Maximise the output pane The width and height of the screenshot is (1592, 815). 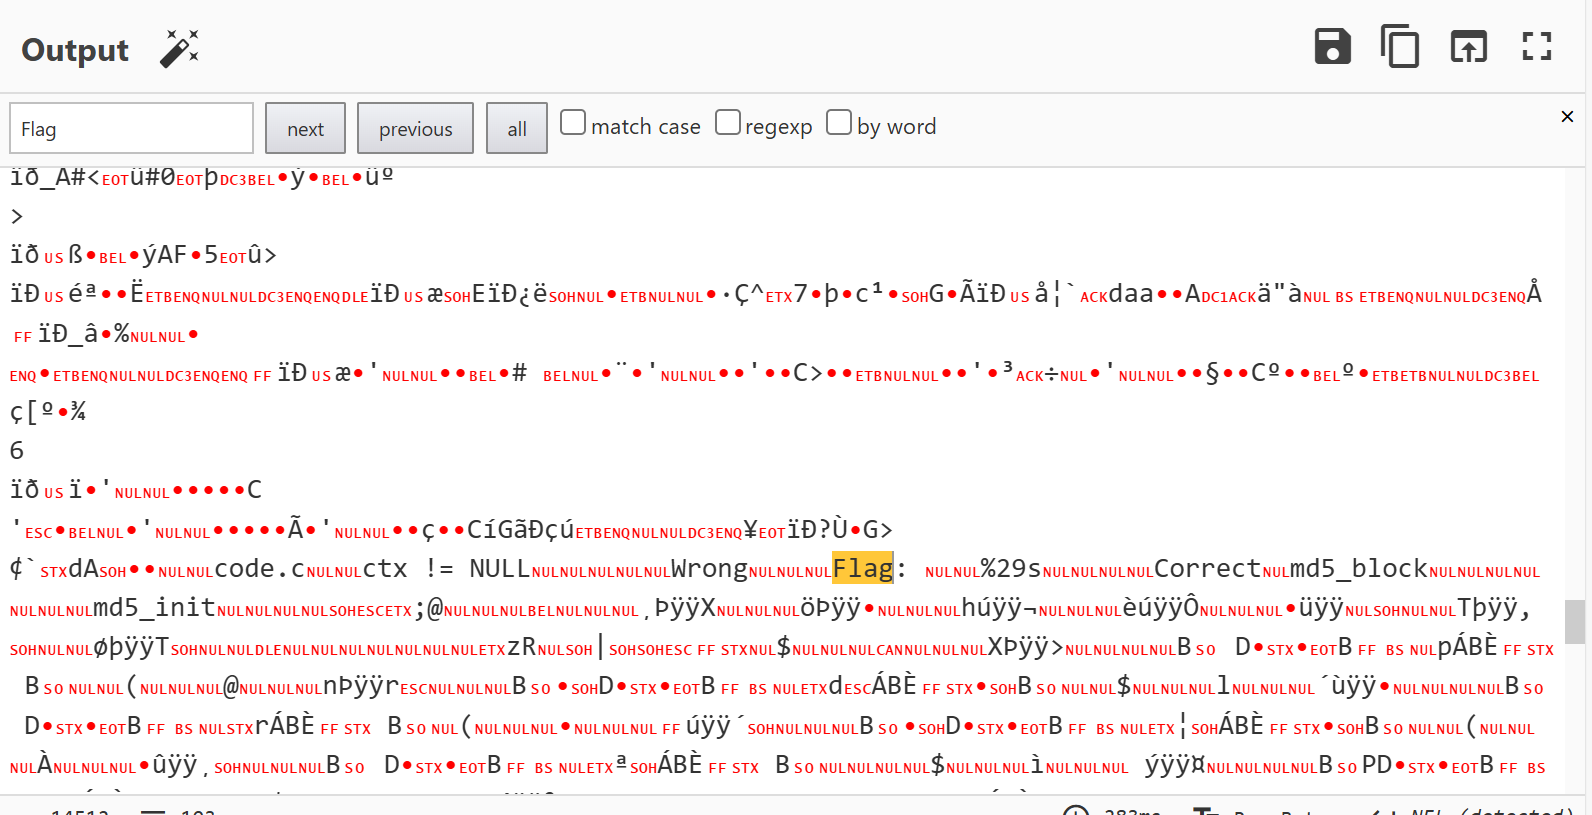click(1536, 47)
